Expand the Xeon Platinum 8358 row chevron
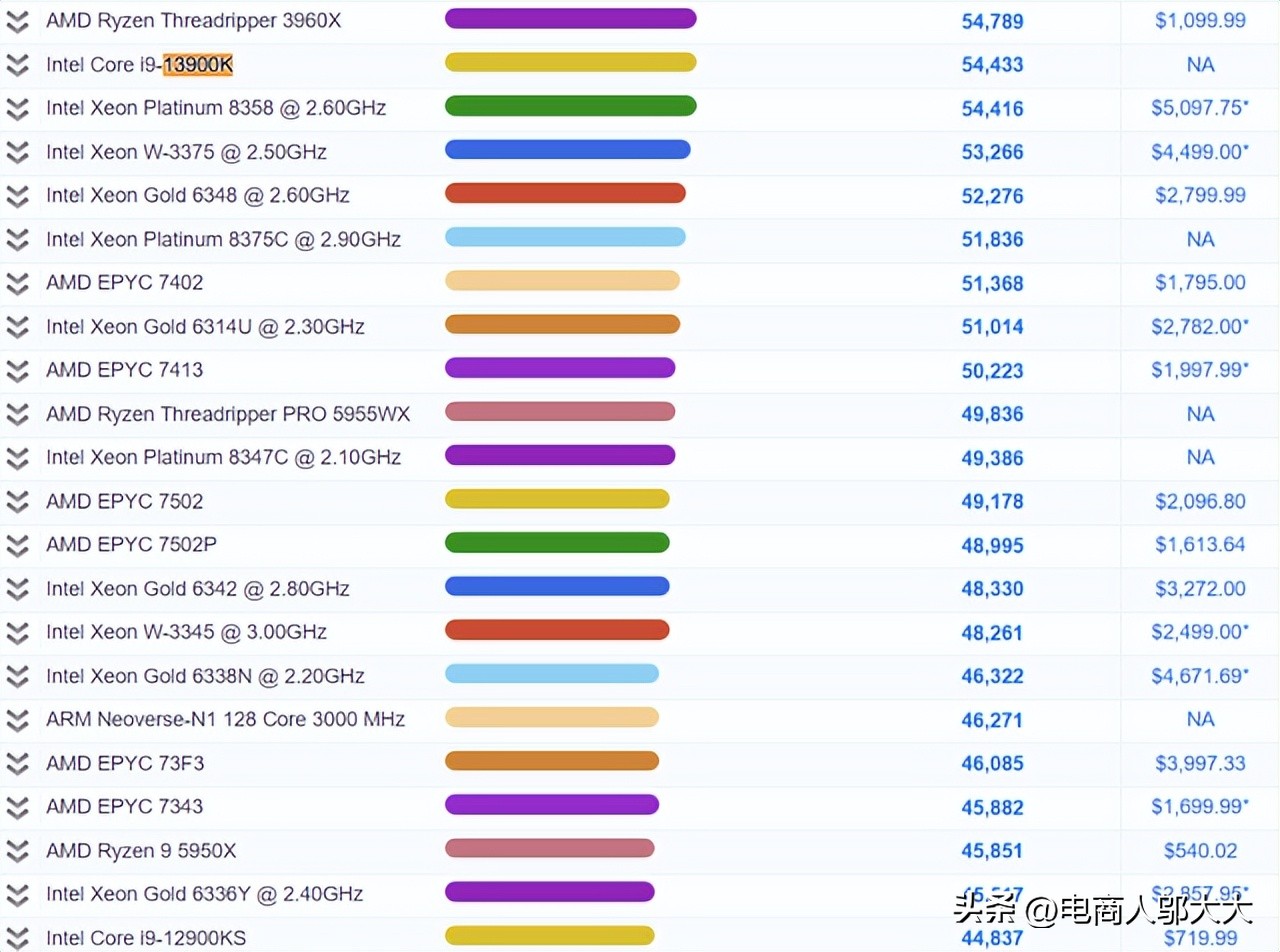The height and width of the screenshot is (952, 1280). click(x=17, y=109)
